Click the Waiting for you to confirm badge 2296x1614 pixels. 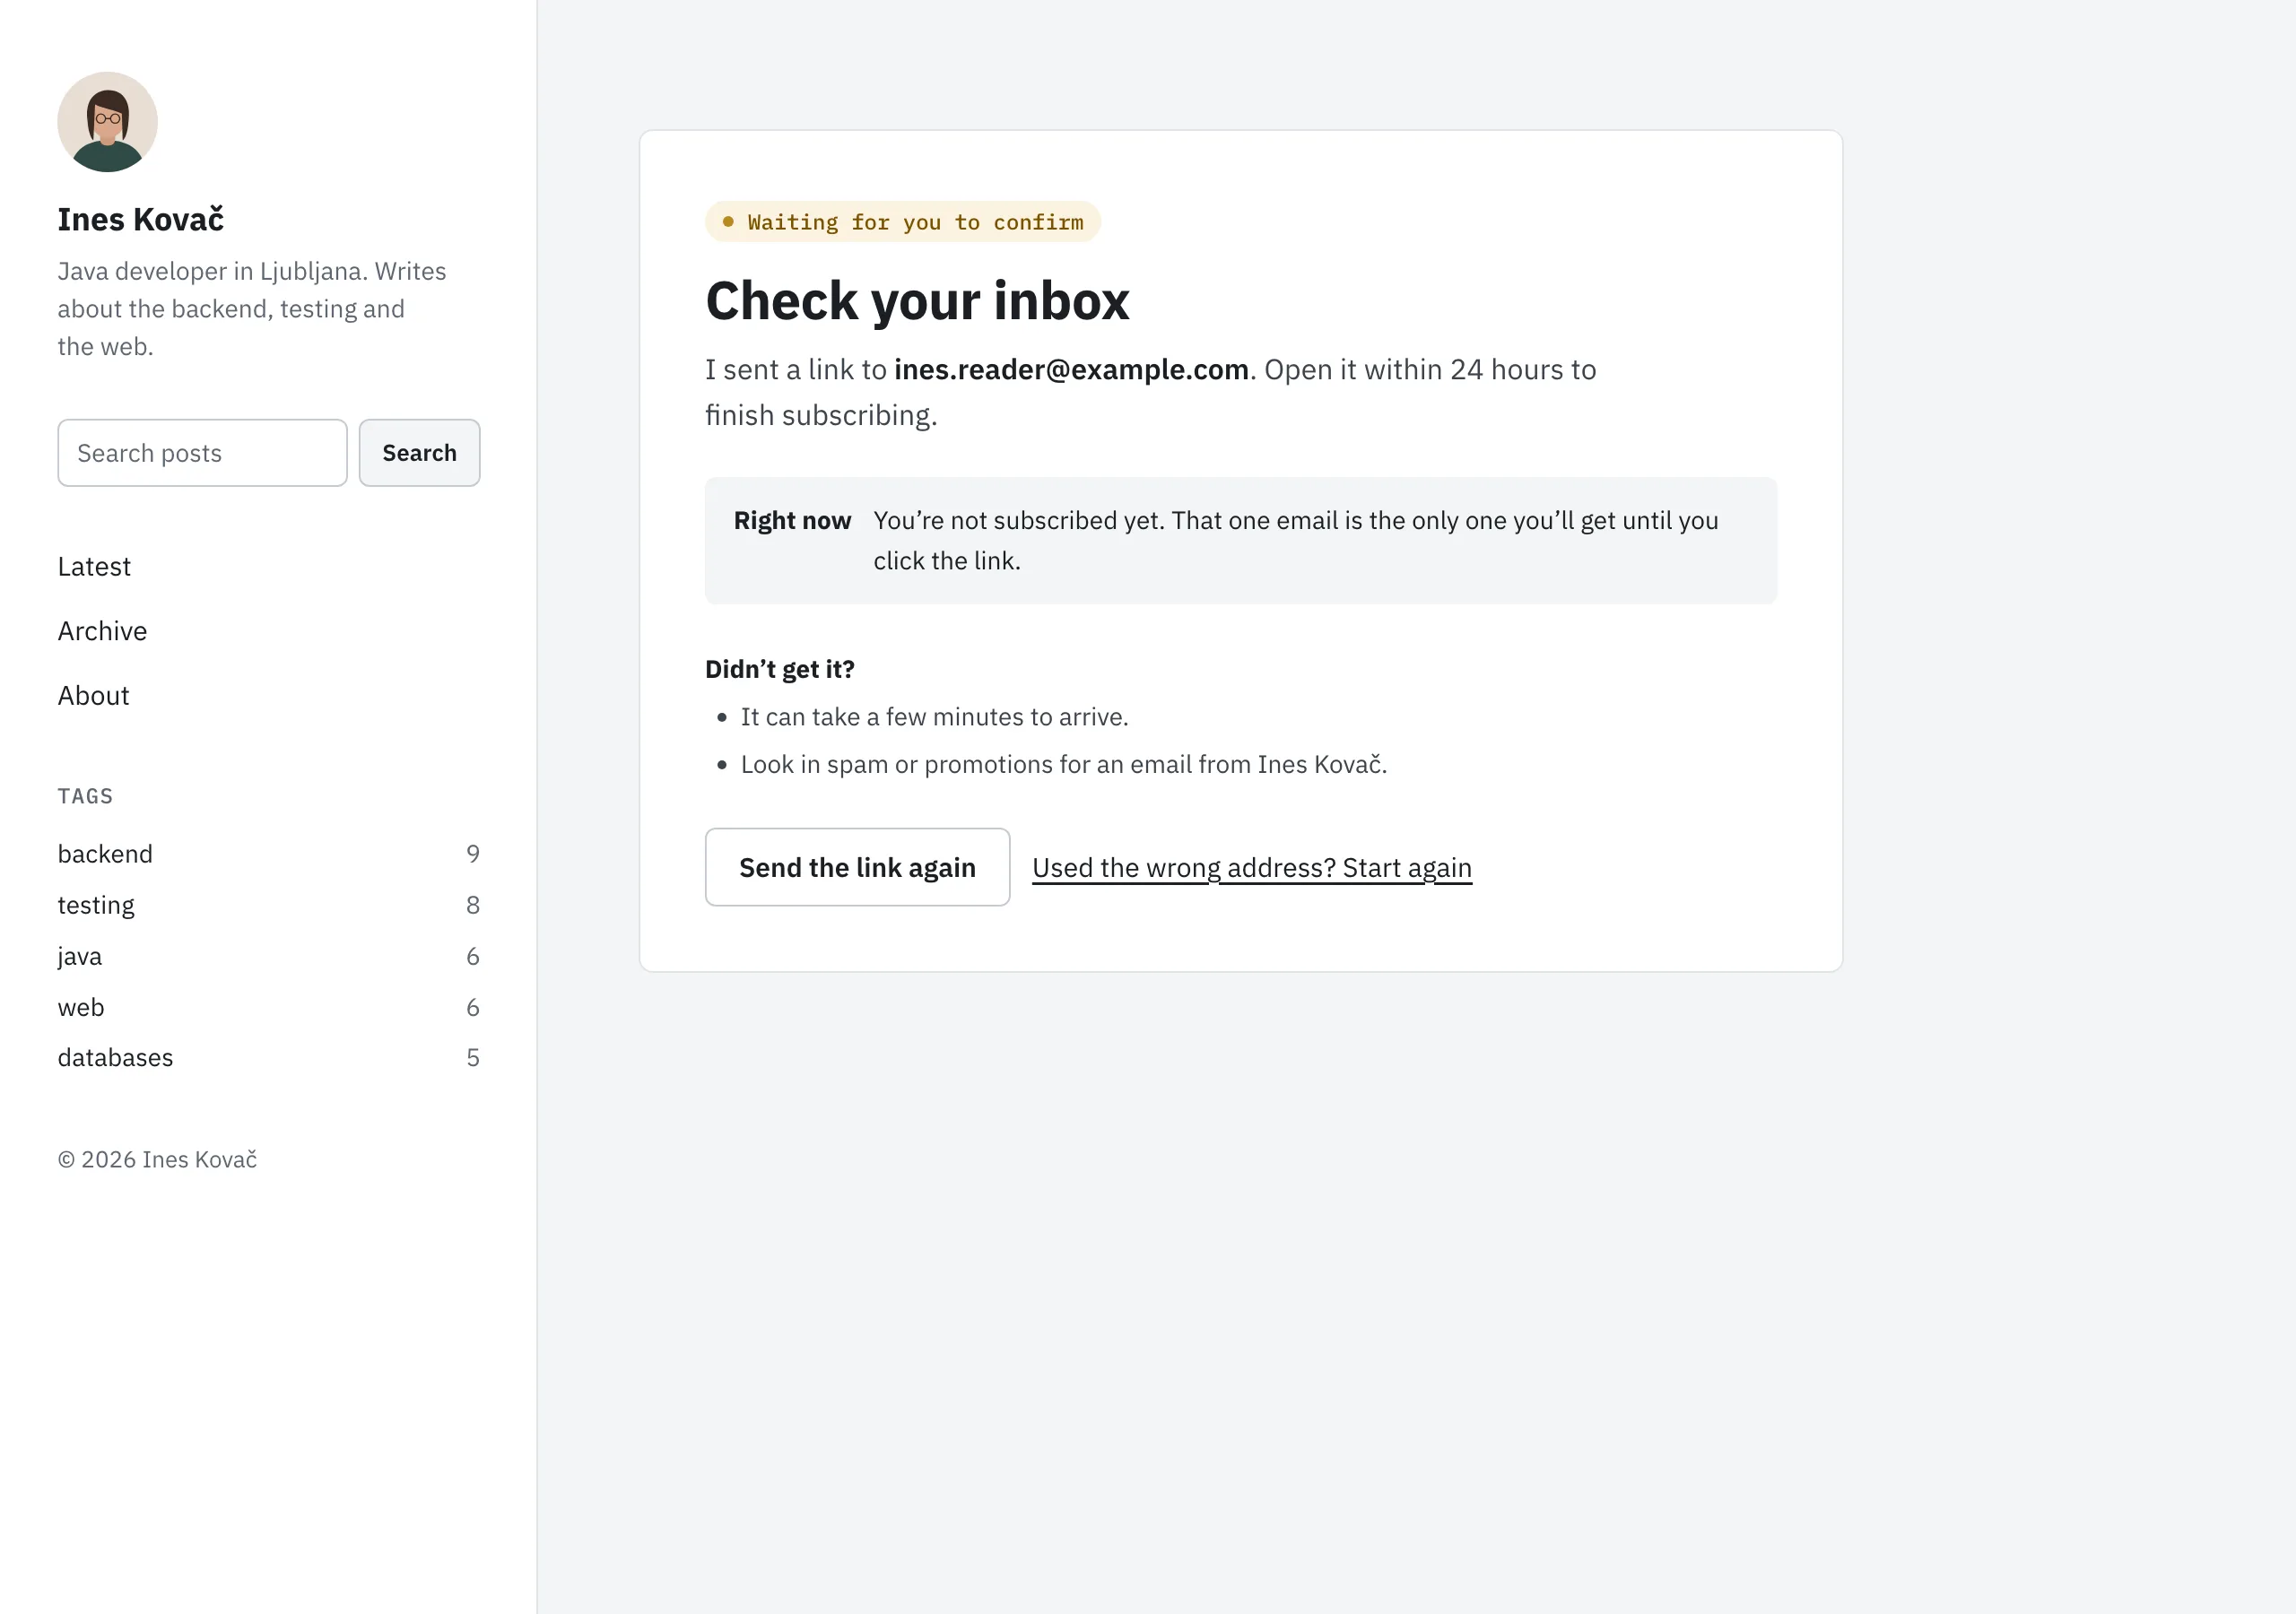(903, 222)
